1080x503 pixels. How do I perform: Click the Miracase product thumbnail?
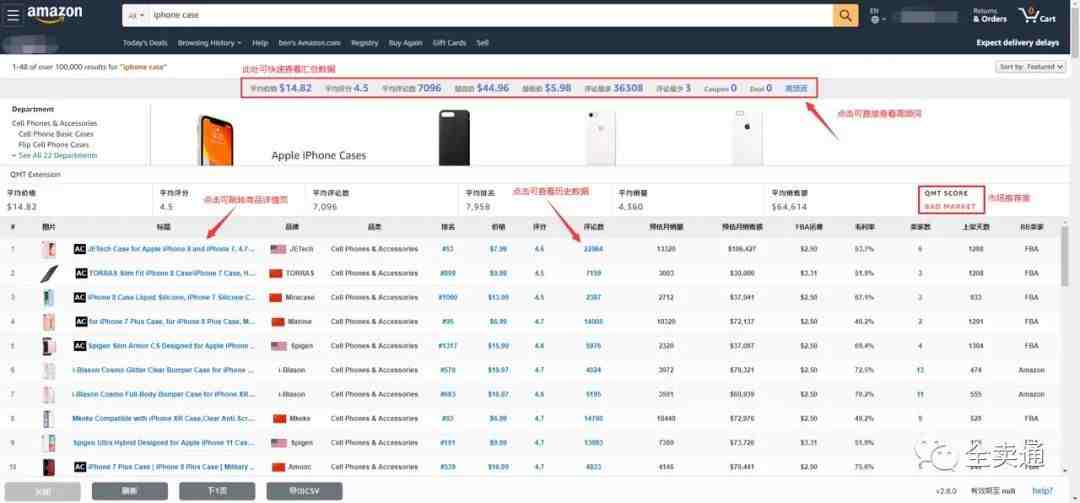(x=48, y=298)
